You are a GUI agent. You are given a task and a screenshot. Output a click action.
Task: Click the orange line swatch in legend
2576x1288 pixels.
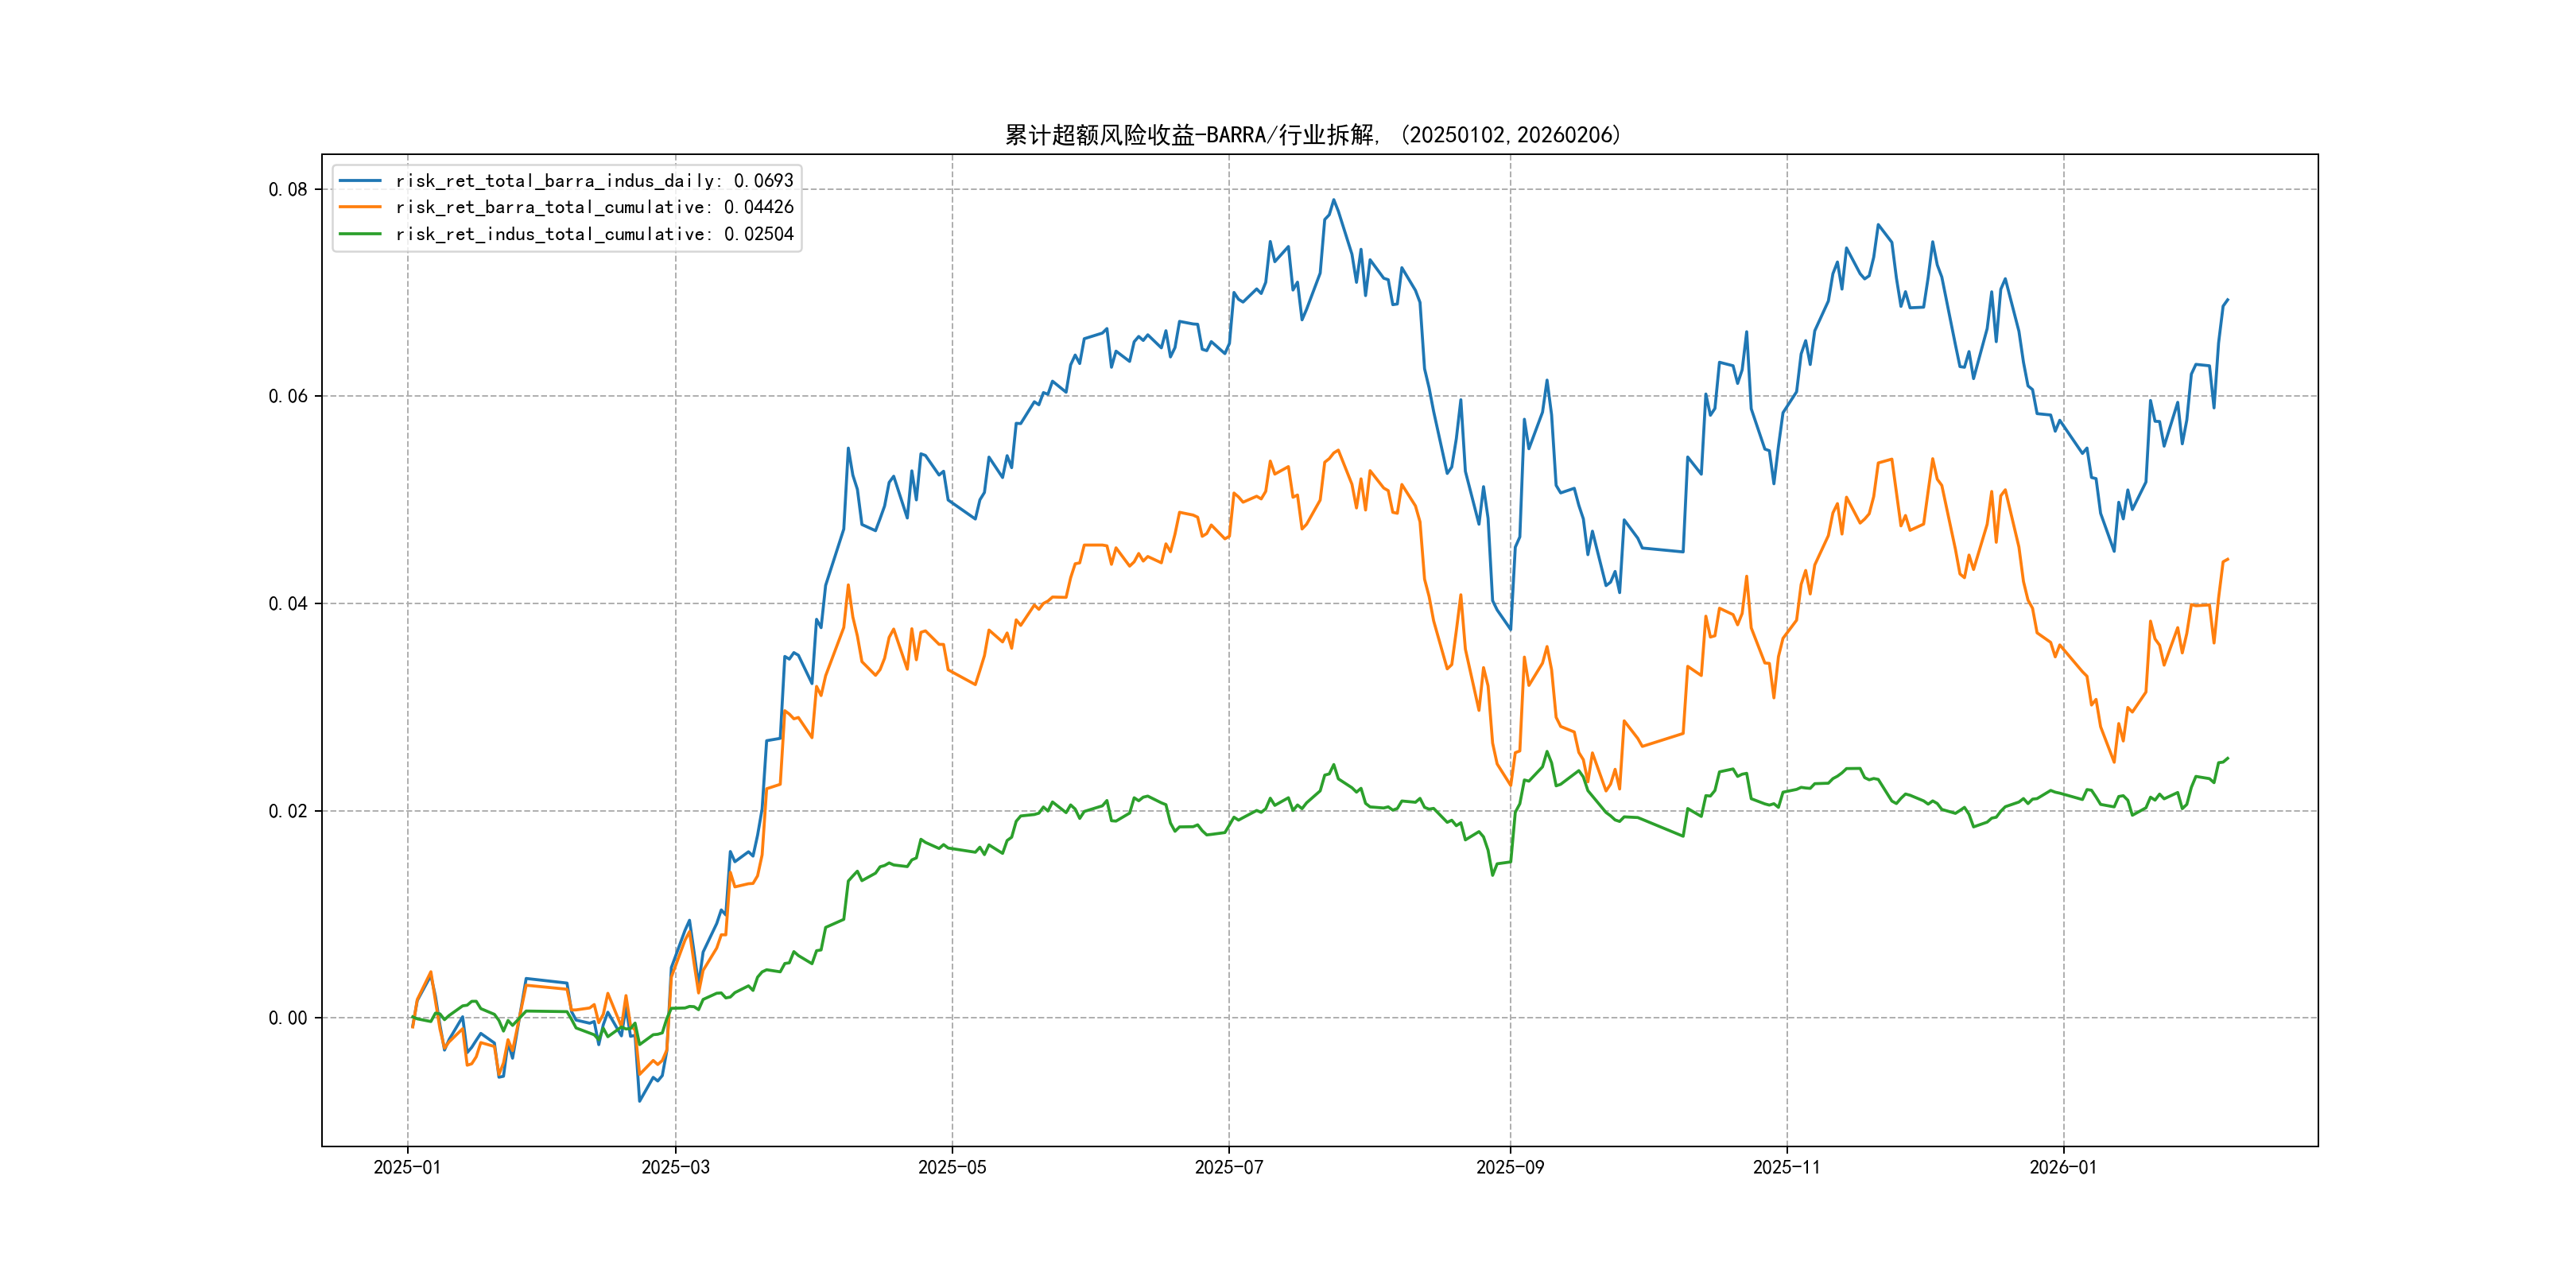360,207
